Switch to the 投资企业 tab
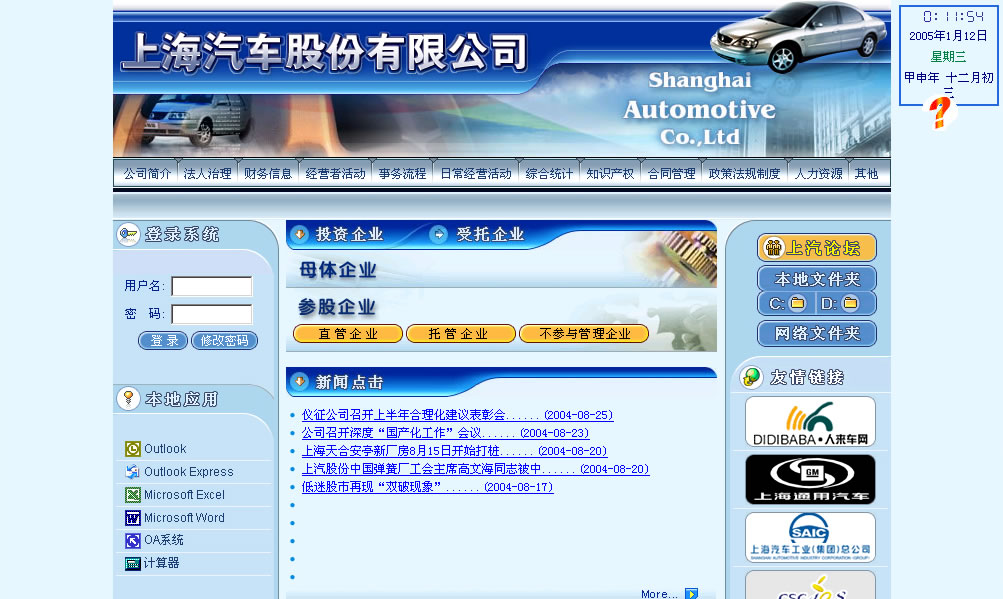Screen dimensions: 1003x599 coord(349,234)
